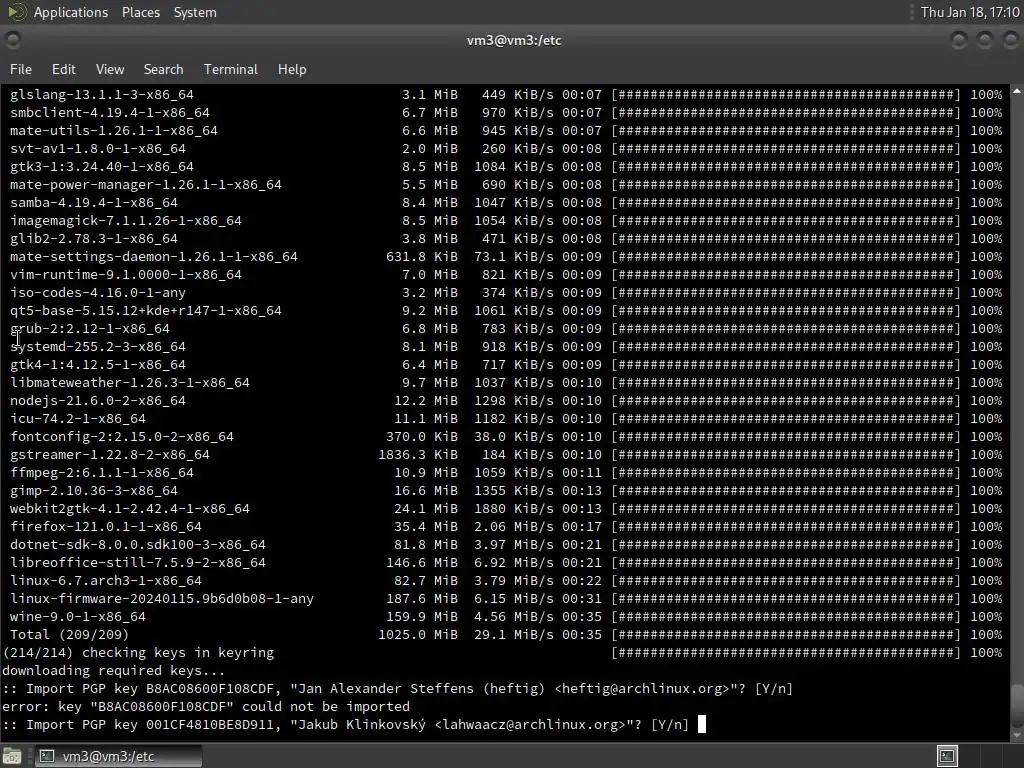
Task: Click the text icu-74.2-1-x86_64
Action: pos(78,419)
